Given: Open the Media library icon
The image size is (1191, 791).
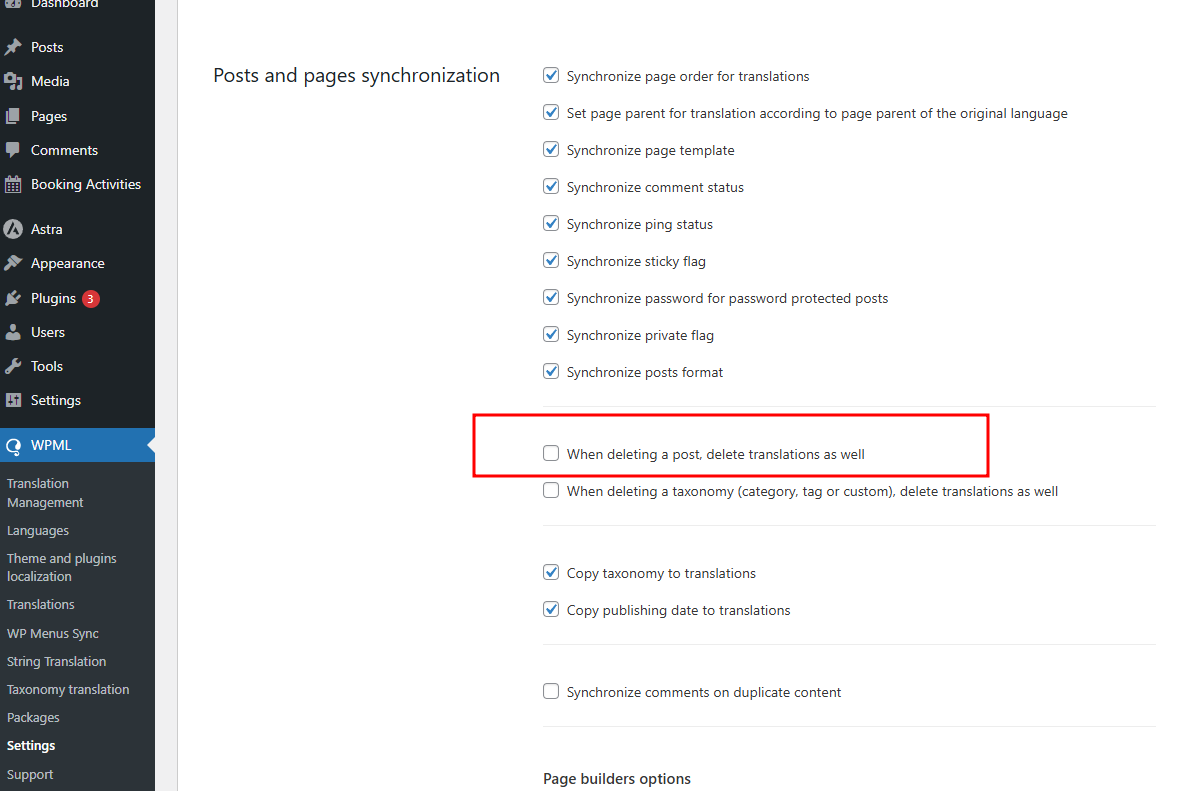Looking at the screenshot, I should [x=13, y=81].
